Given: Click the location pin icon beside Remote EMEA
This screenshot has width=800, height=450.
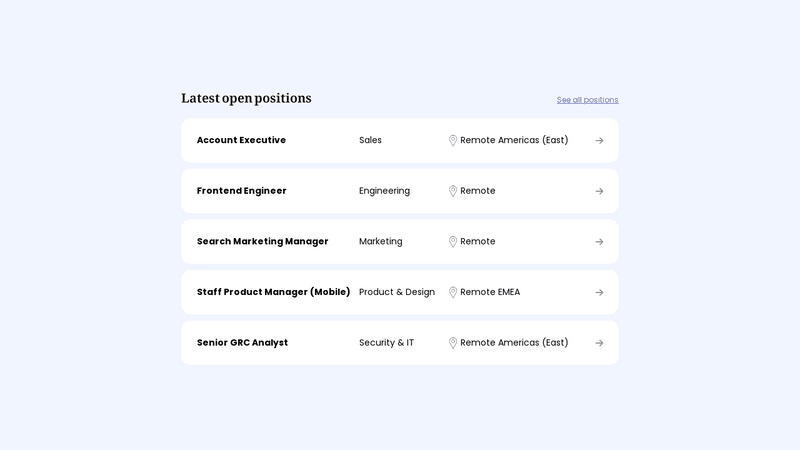Looking at the screenshot, I should [453, 293].
